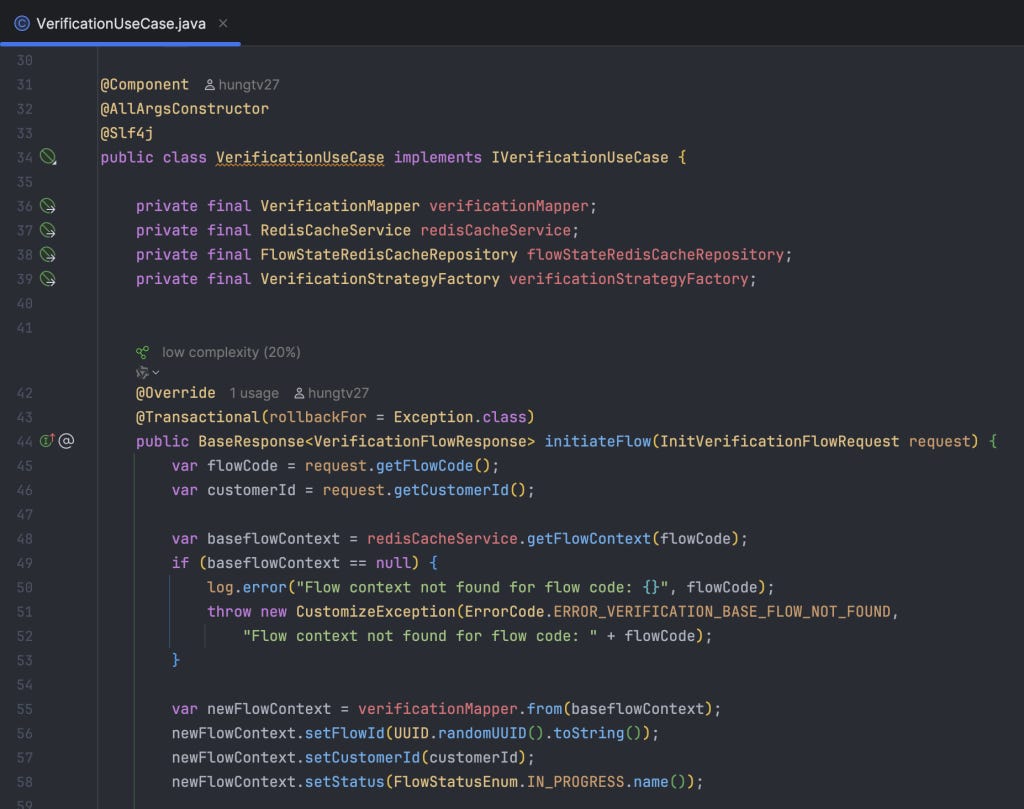
Task: Click the @ gutter icon on line 44
Action: pyautogui.click(x=66, y=441)
